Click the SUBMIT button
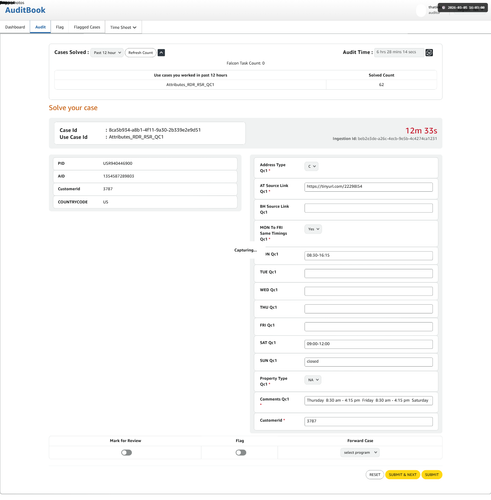The width and height of the screenshot is (491, 500). (432, 475)
